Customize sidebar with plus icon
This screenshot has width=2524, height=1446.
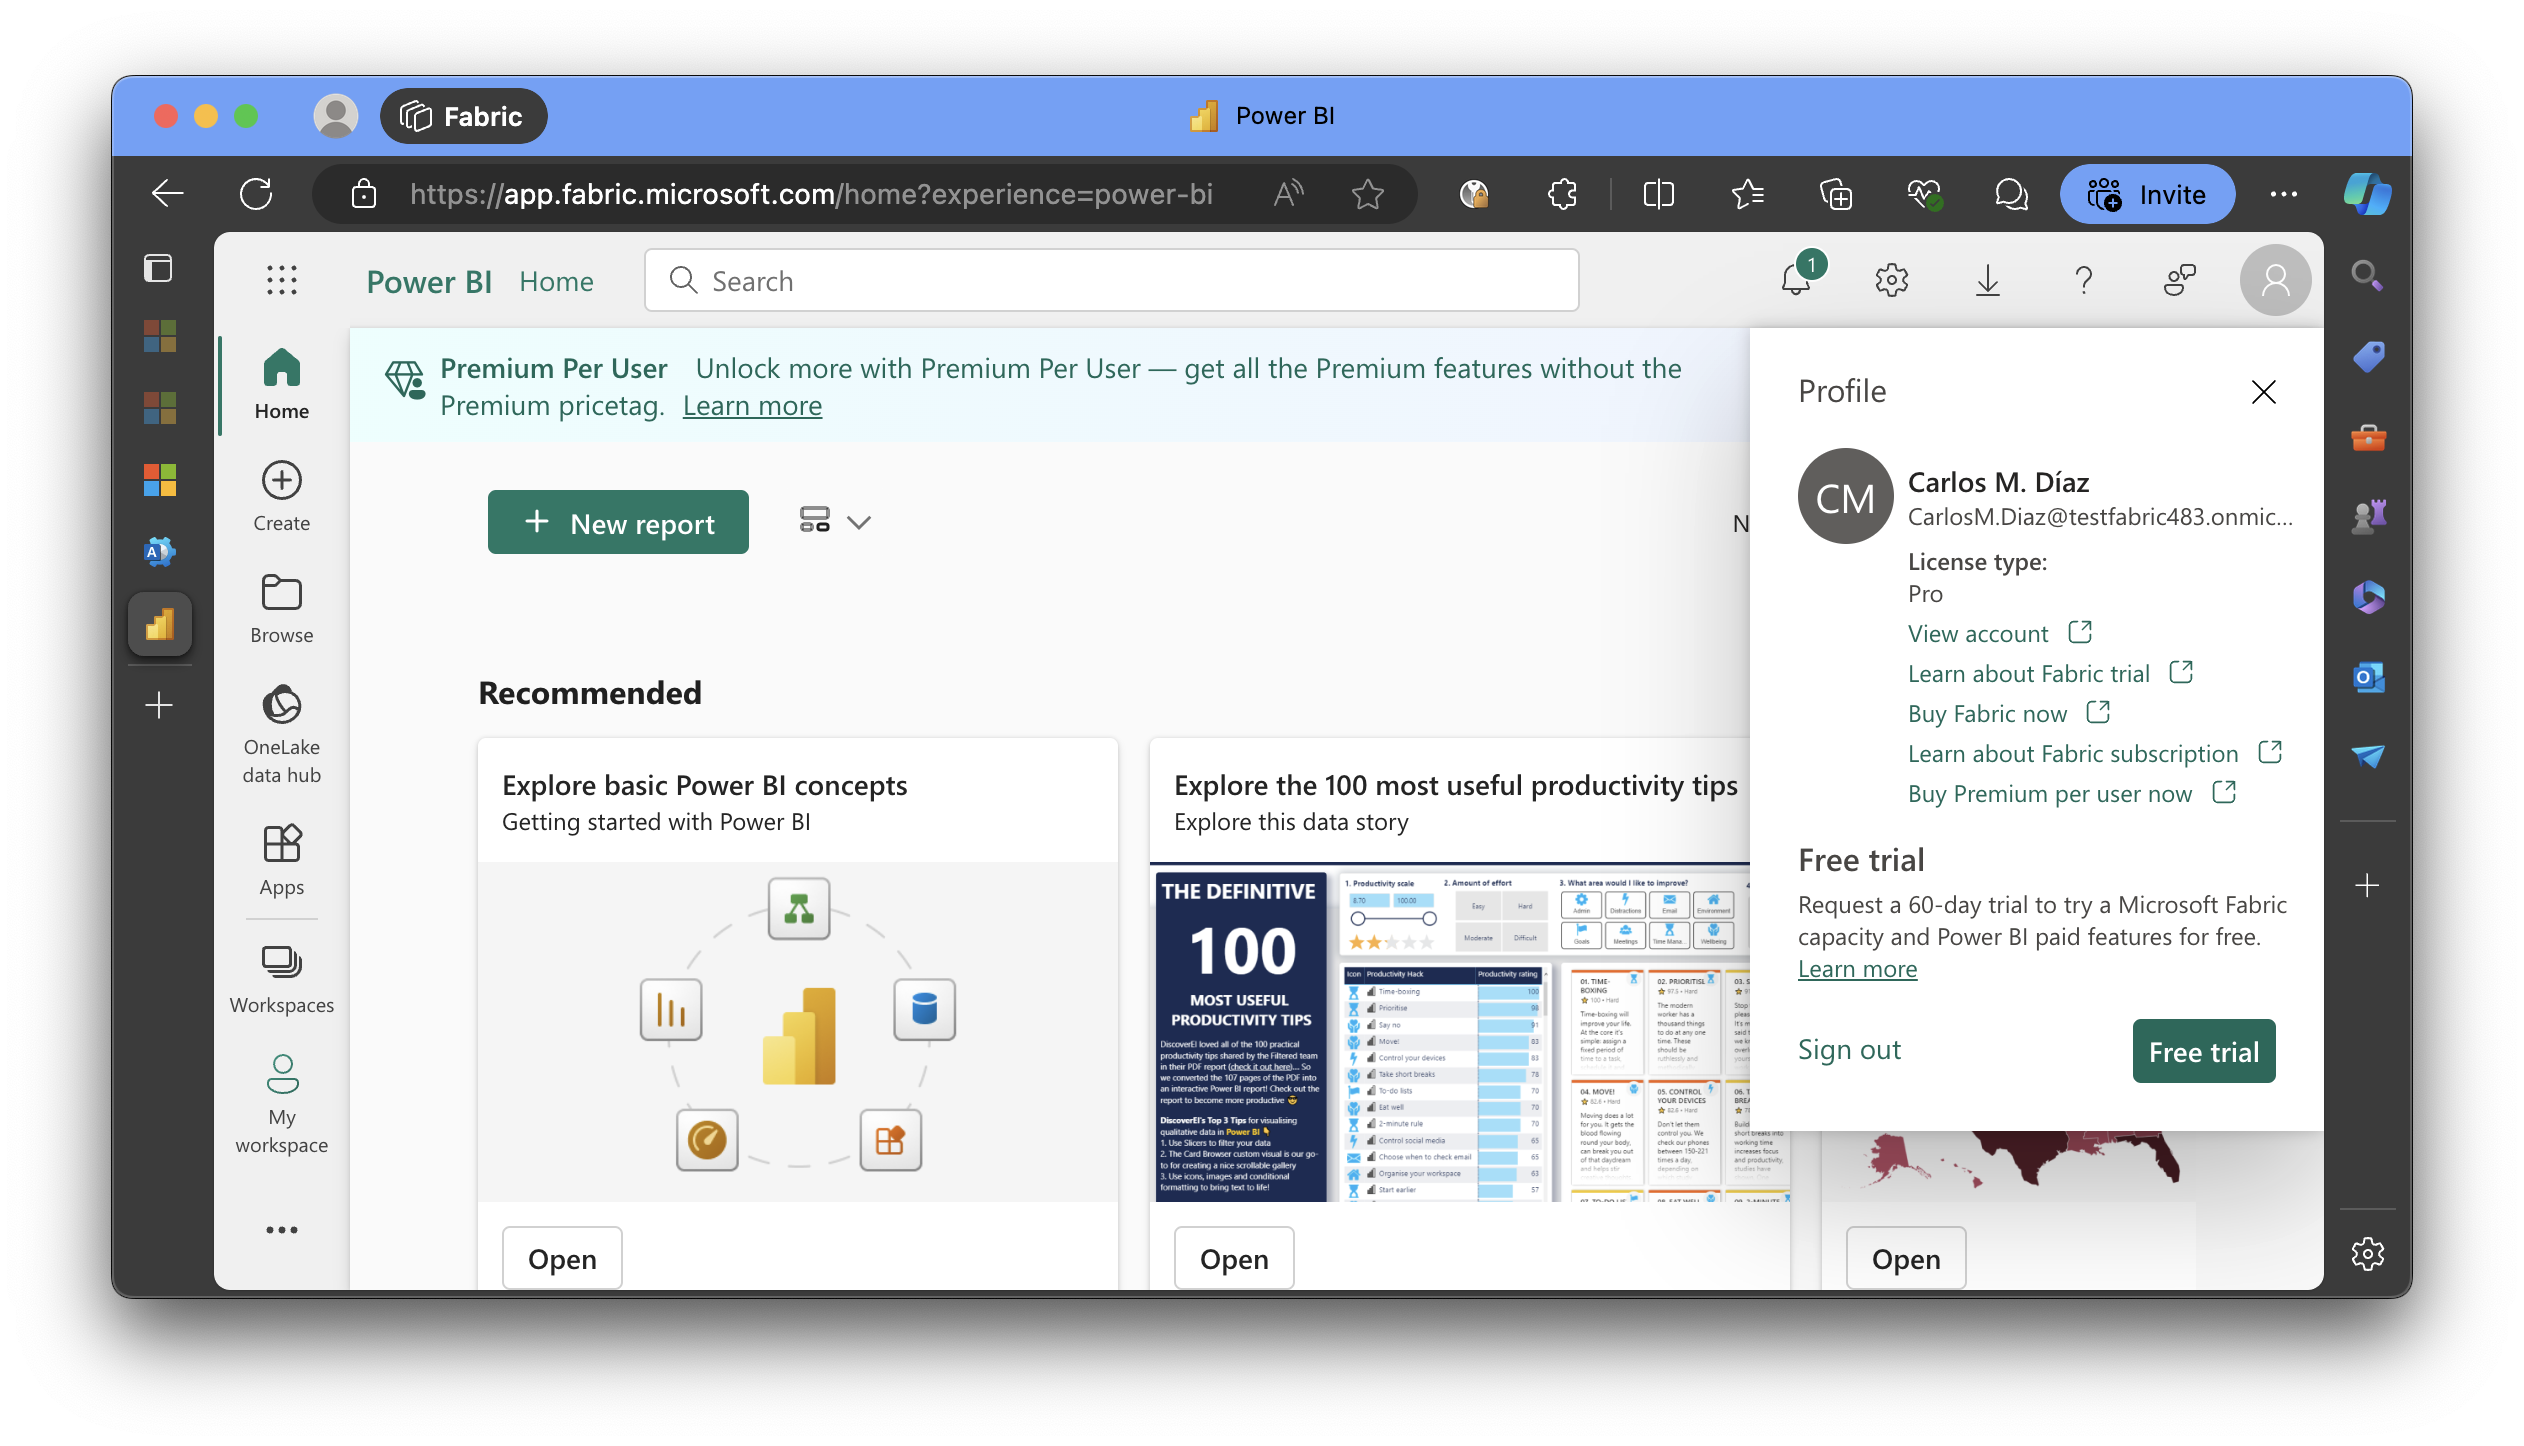click(x=2367, y=885)
